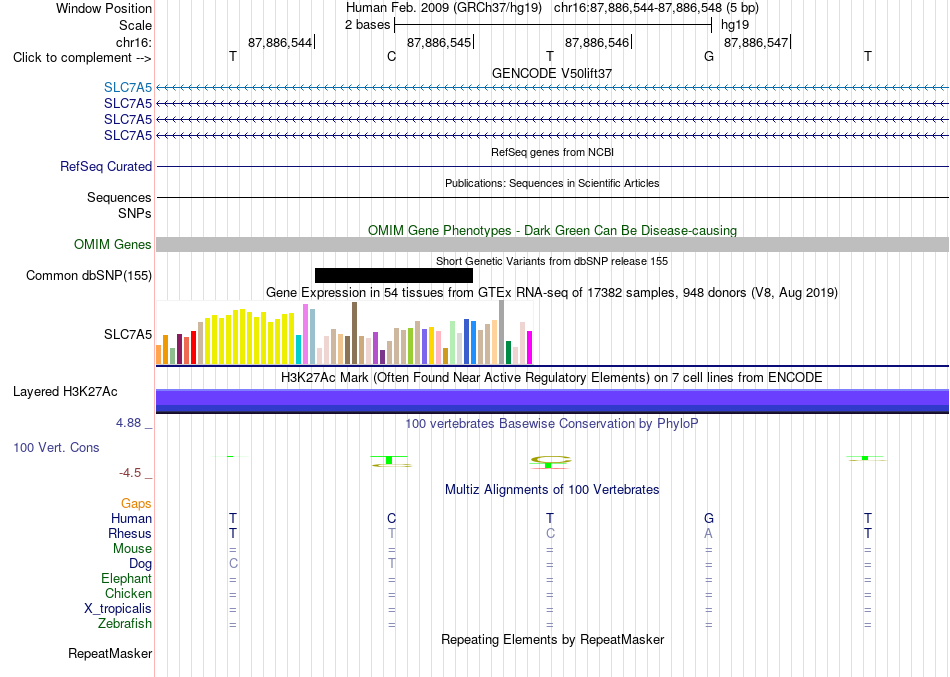Click the '2 bases' scale bar
This screenshot has height=677, width=950.
coord(553,25)
